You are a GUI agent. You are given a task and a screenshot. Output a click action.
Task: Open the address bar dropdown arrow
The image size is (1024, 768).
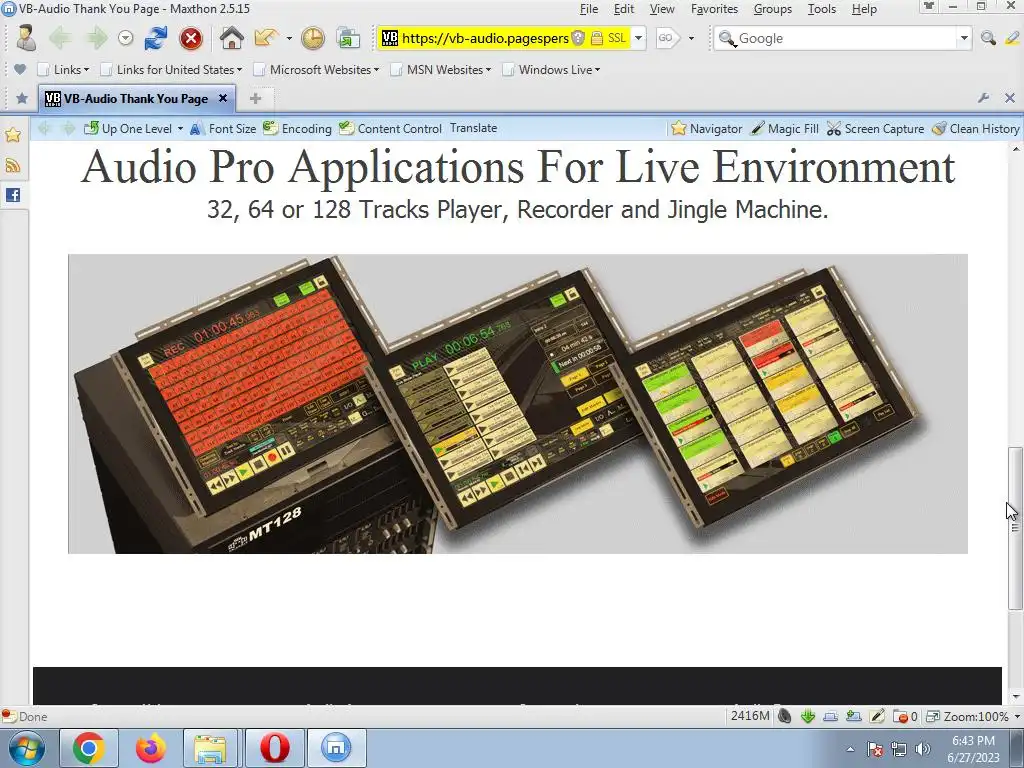point(639,38)
